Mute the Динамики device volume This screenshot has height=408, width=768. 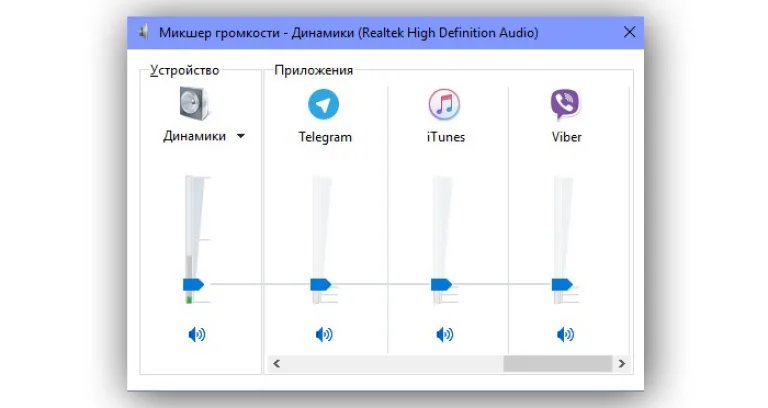coord(196,335)
